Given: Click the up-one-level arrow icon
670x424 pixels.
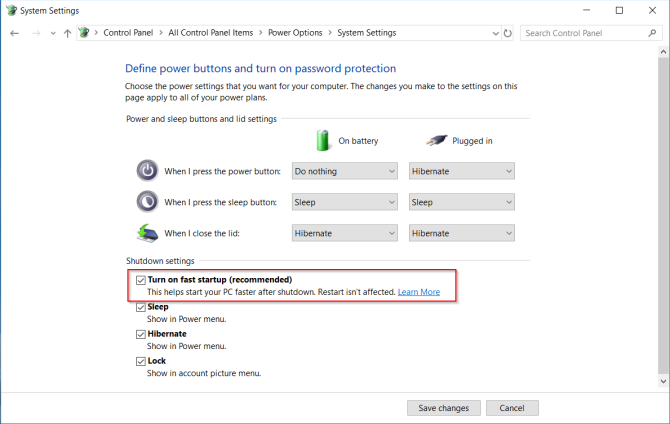Looking at the screenshot, I should pyautogui.click(x=67, y=33).
